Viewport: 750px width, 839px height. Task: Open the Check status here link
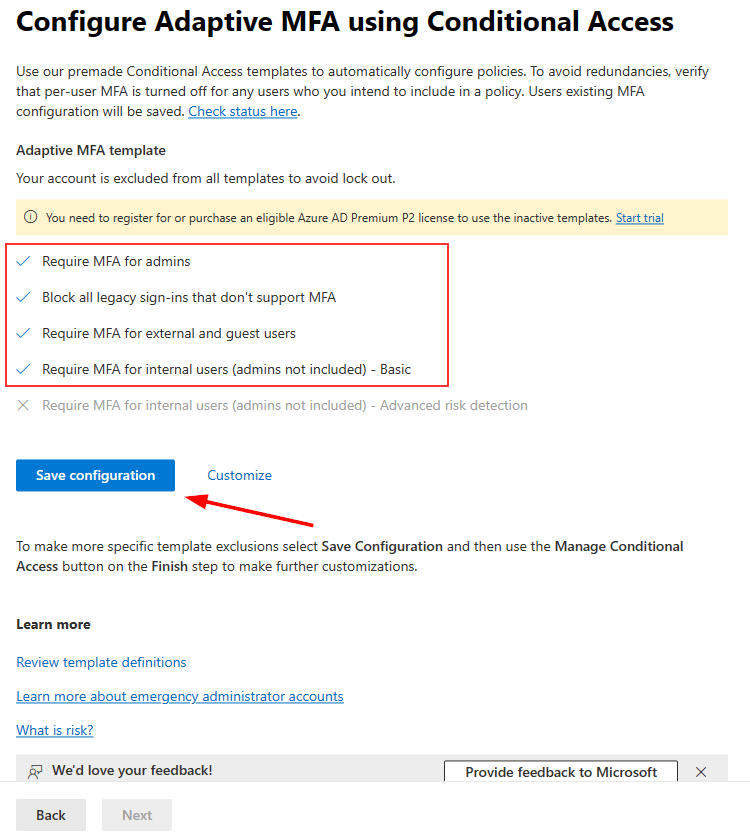pos(243,112)
